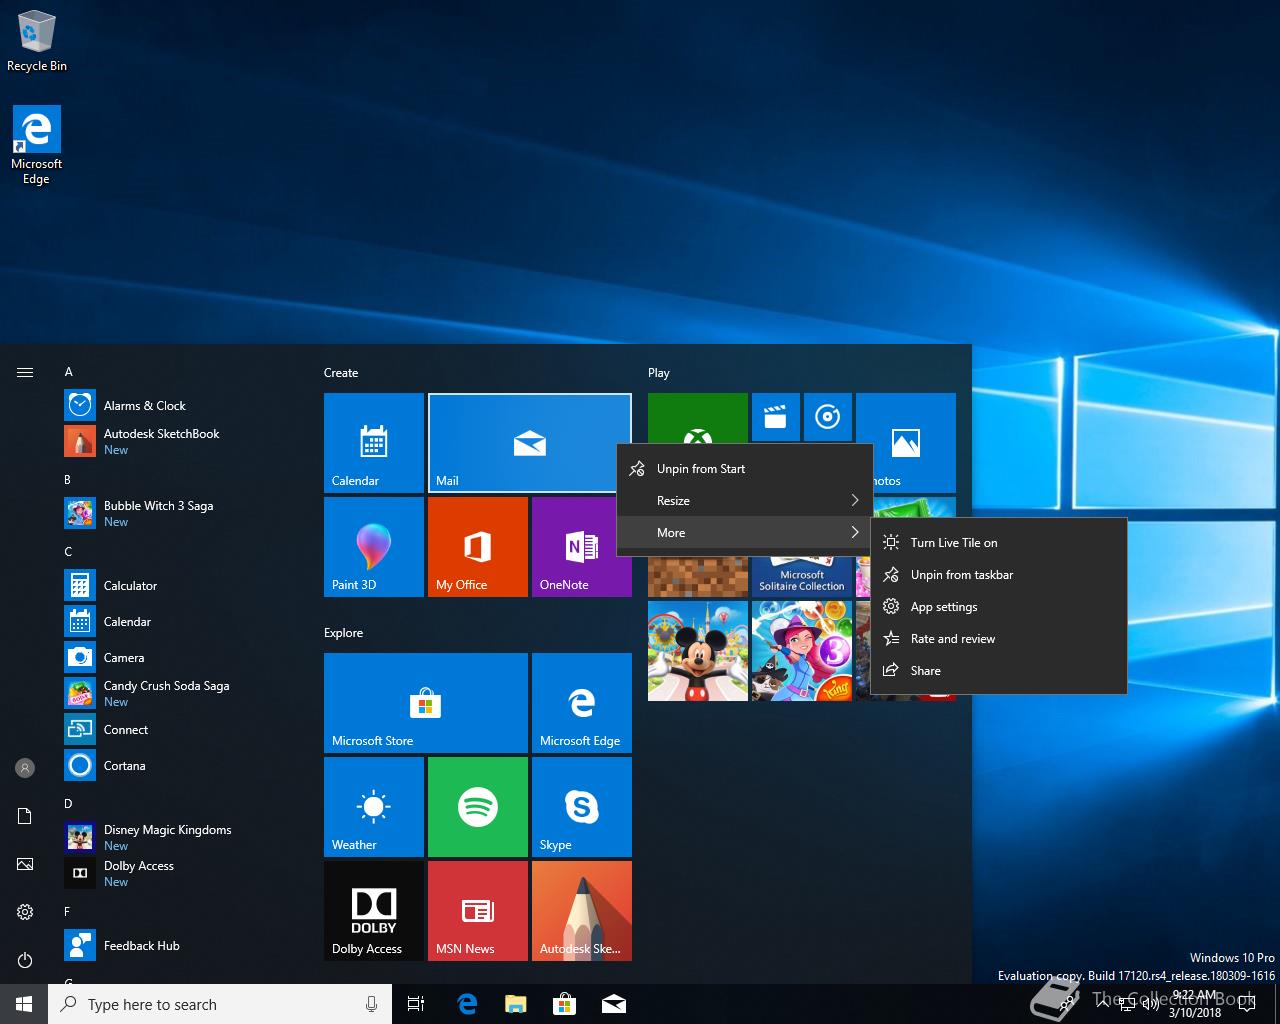Launch Bubble Witch 3 Saga from app list
This screenshot has width=1280, height=1024.
pyautogui.click(x=180, y=514)
